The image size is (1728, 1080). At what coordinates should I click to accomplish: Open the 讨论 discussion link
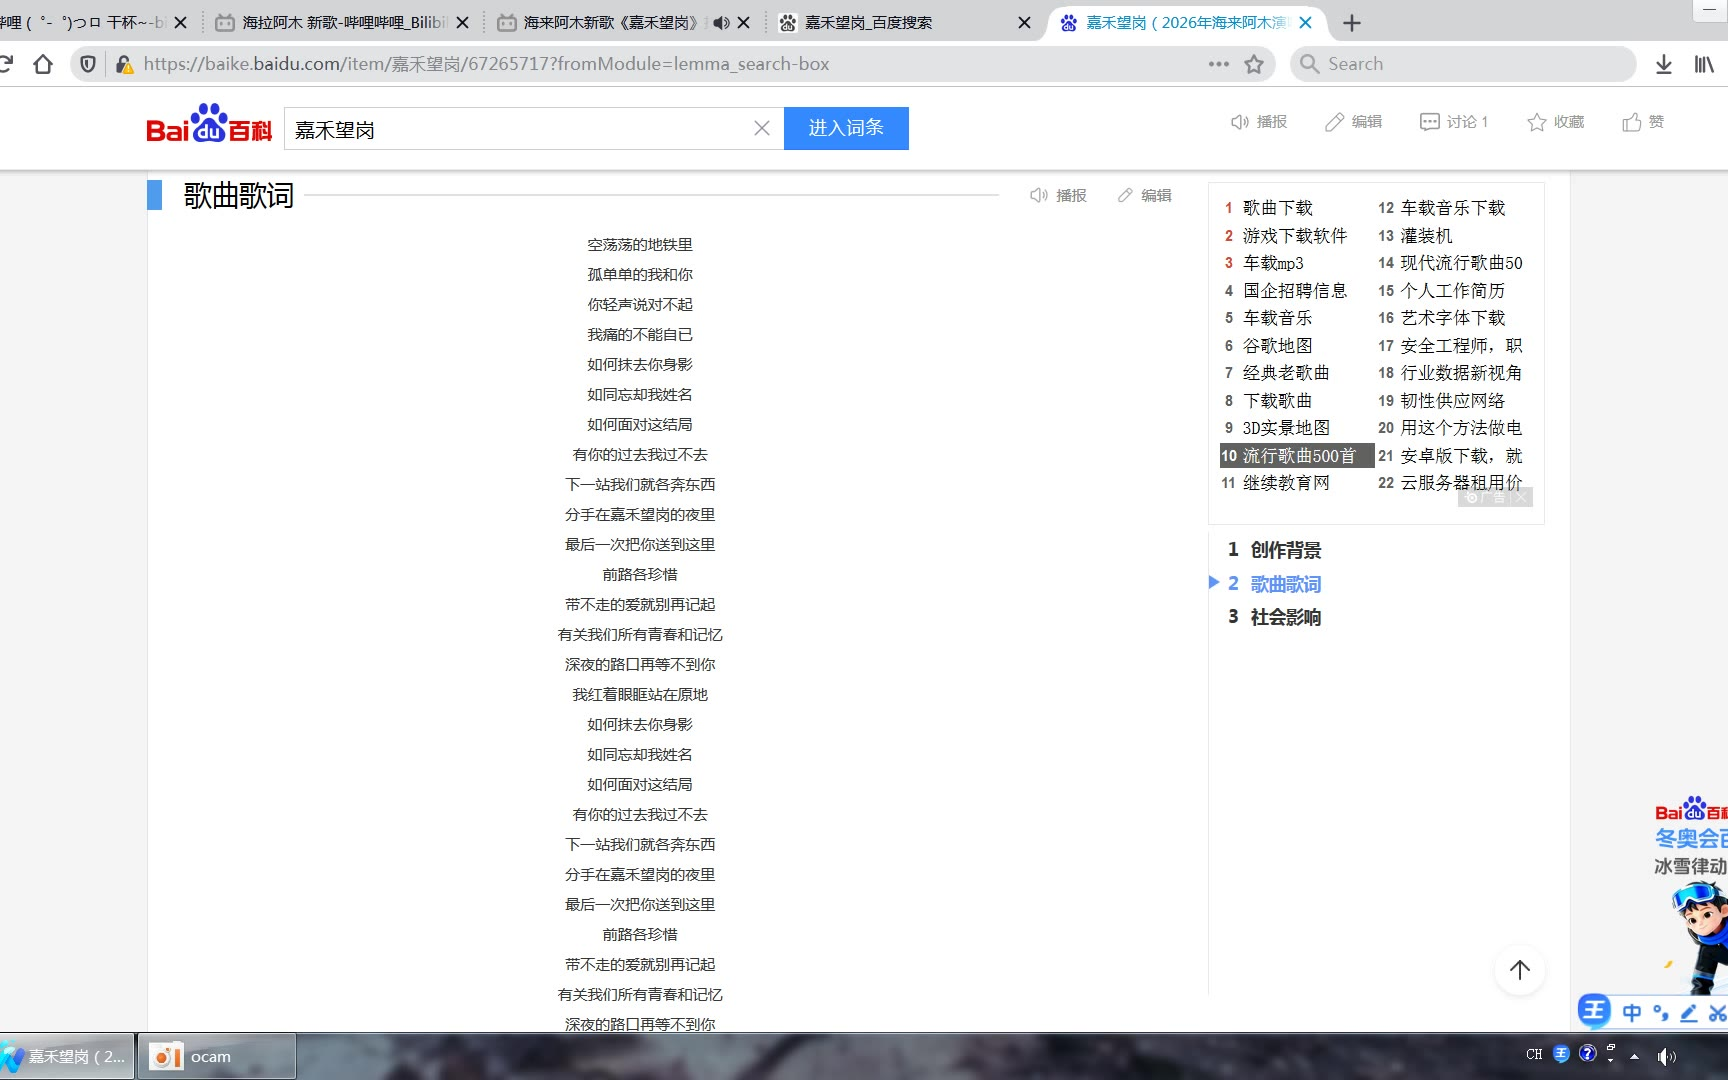1455,122
